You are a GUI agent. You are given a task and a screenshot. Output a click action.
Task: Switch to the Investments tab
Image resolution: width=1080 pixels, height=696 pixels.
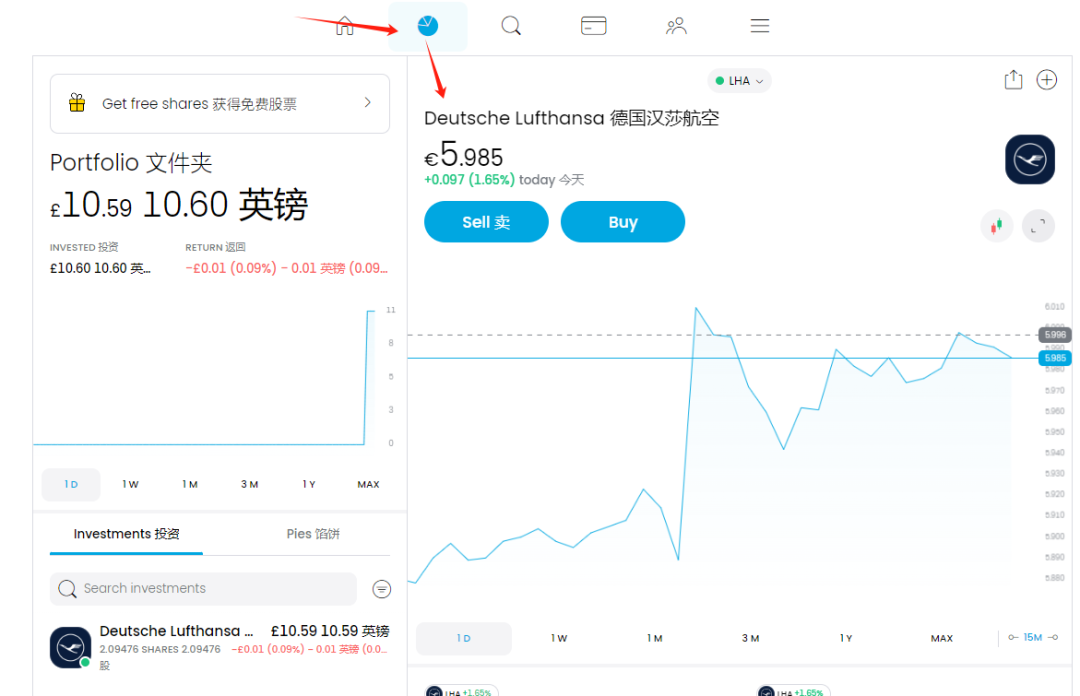pyautogui.click(x=126, y=534)
